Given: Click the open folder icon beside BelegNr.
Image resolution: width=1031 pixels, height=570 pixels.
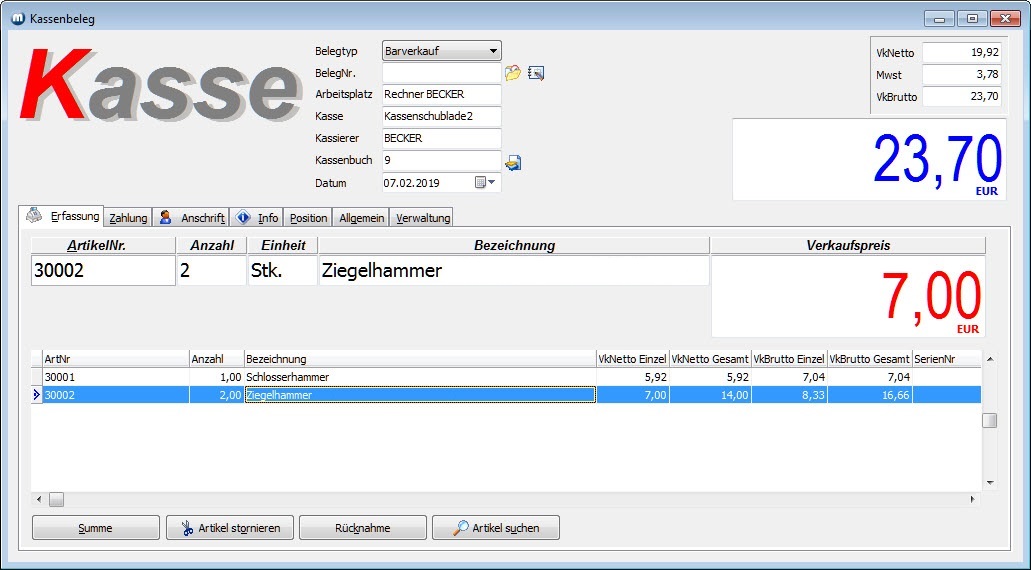Looking at the screenshot, I should click(513, 73).
